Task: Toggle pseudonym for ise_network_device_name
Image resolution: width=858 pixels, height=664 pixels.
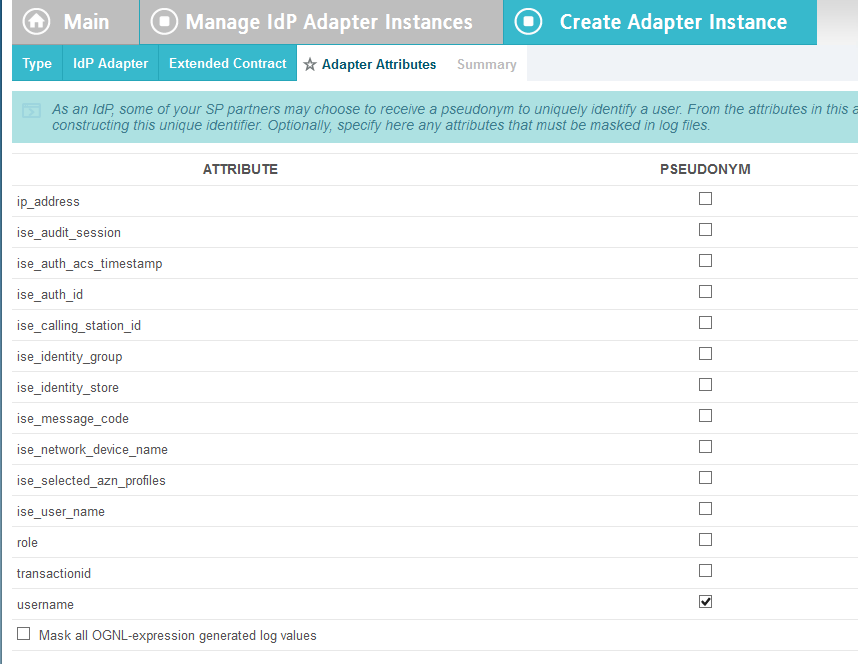Action: tap(705, 447)
